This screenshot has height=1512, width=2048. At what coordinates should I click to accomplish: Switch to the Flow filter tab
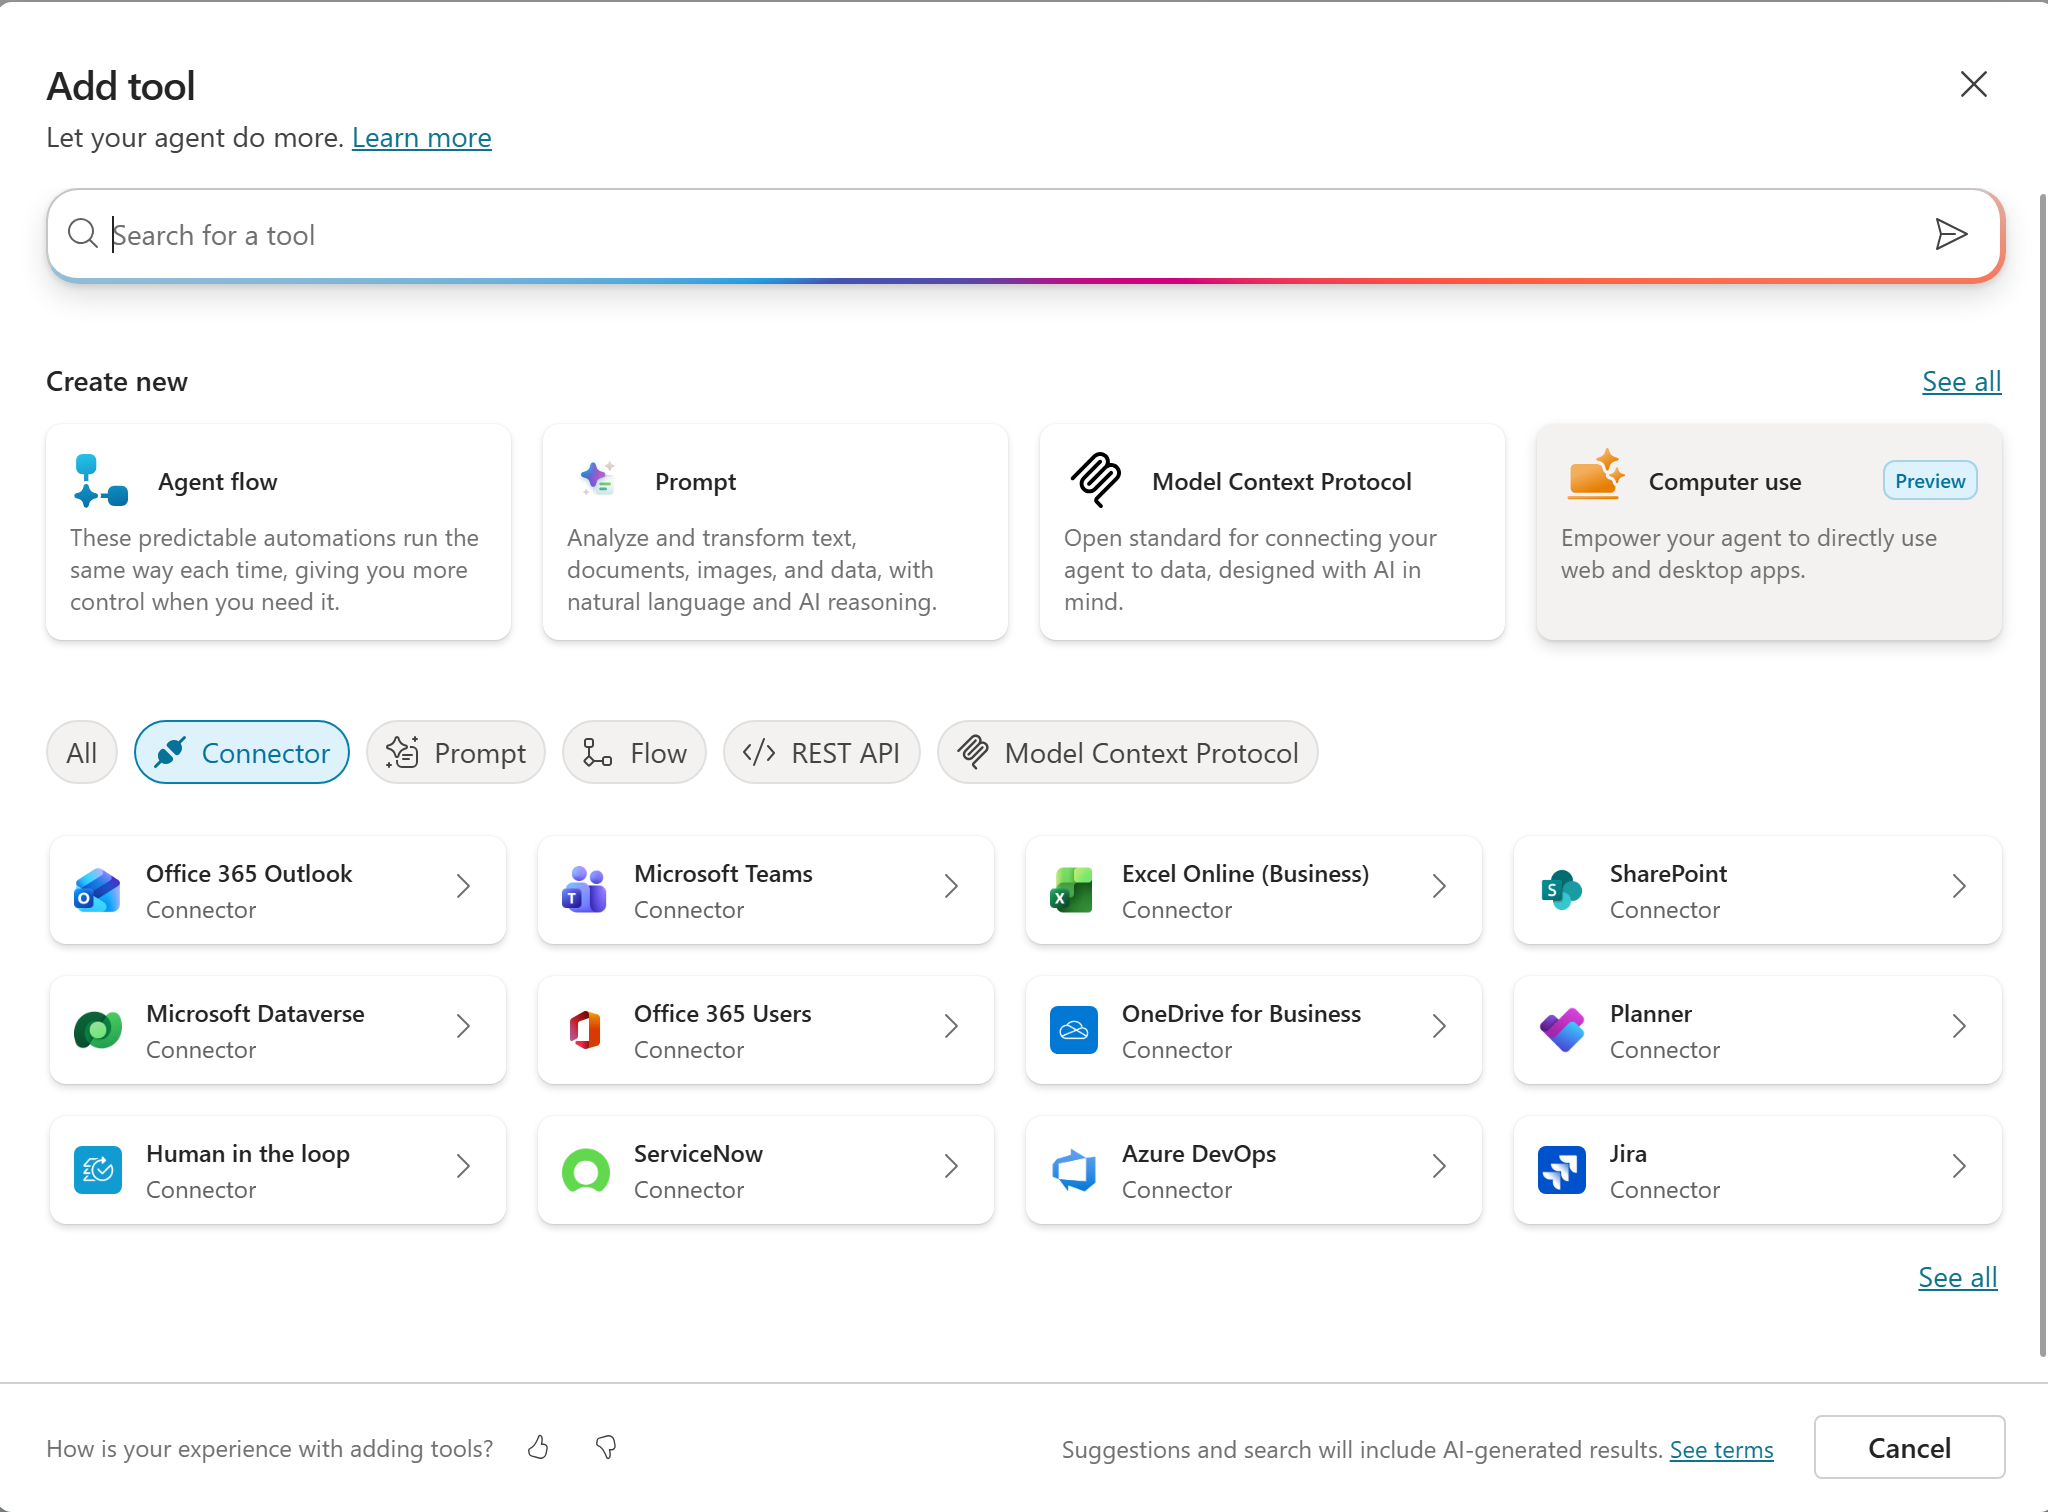click(634, 752)
